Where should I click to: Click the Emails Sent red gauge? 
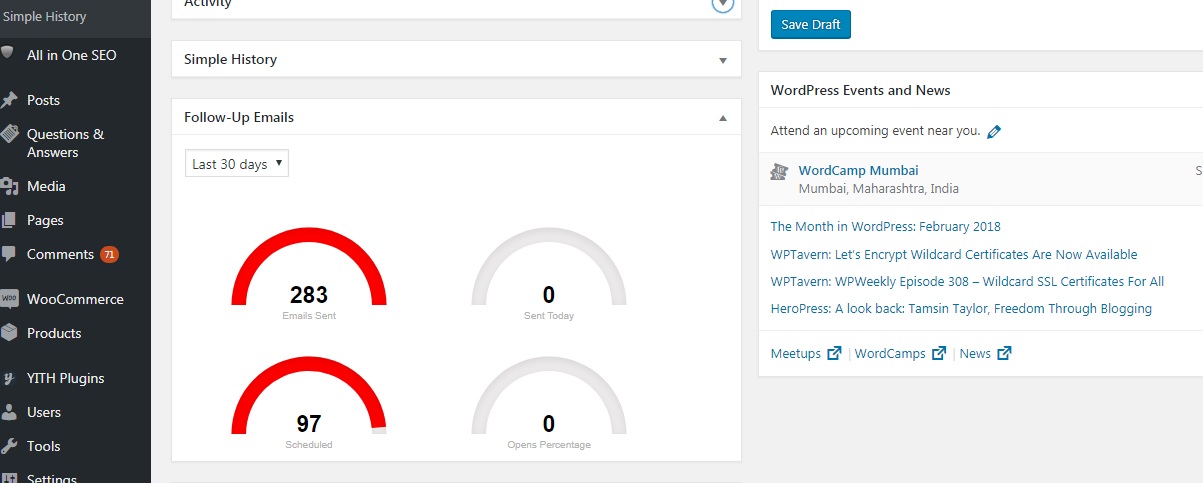tap(309, 268)
